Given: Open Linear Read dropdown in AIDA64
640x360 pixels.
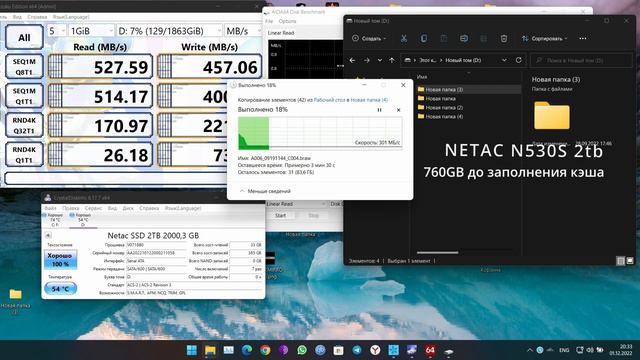Looking at the screenshot, I should (x=296, y=204).
